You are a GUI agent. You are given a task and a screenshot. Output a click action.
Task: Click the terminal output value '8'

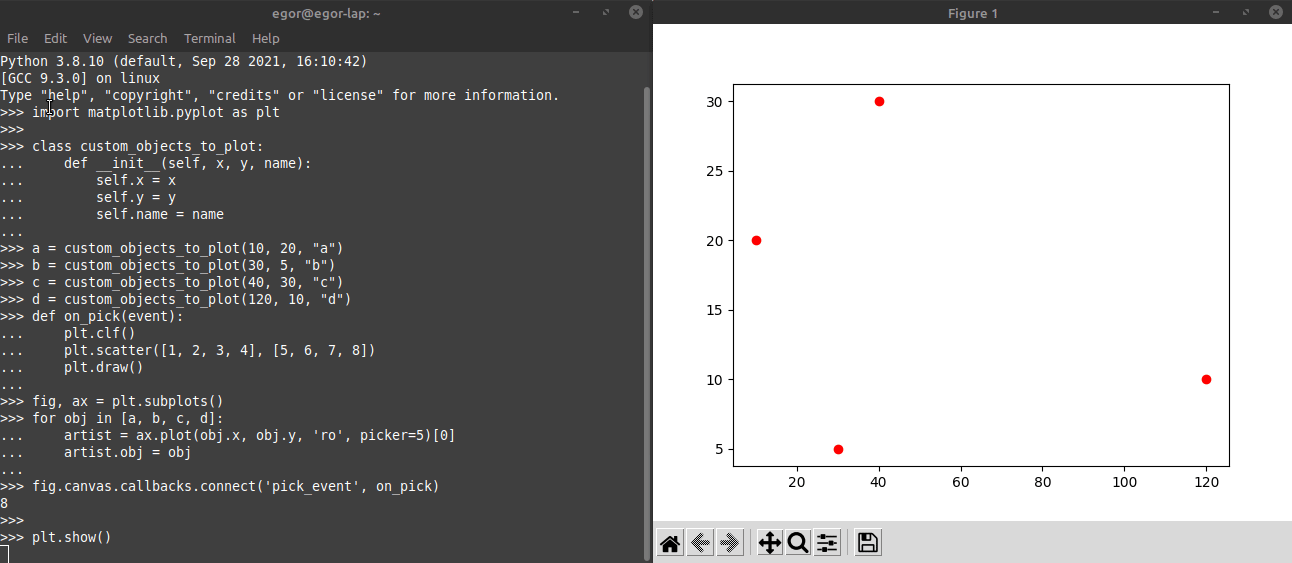pos(4,503)
